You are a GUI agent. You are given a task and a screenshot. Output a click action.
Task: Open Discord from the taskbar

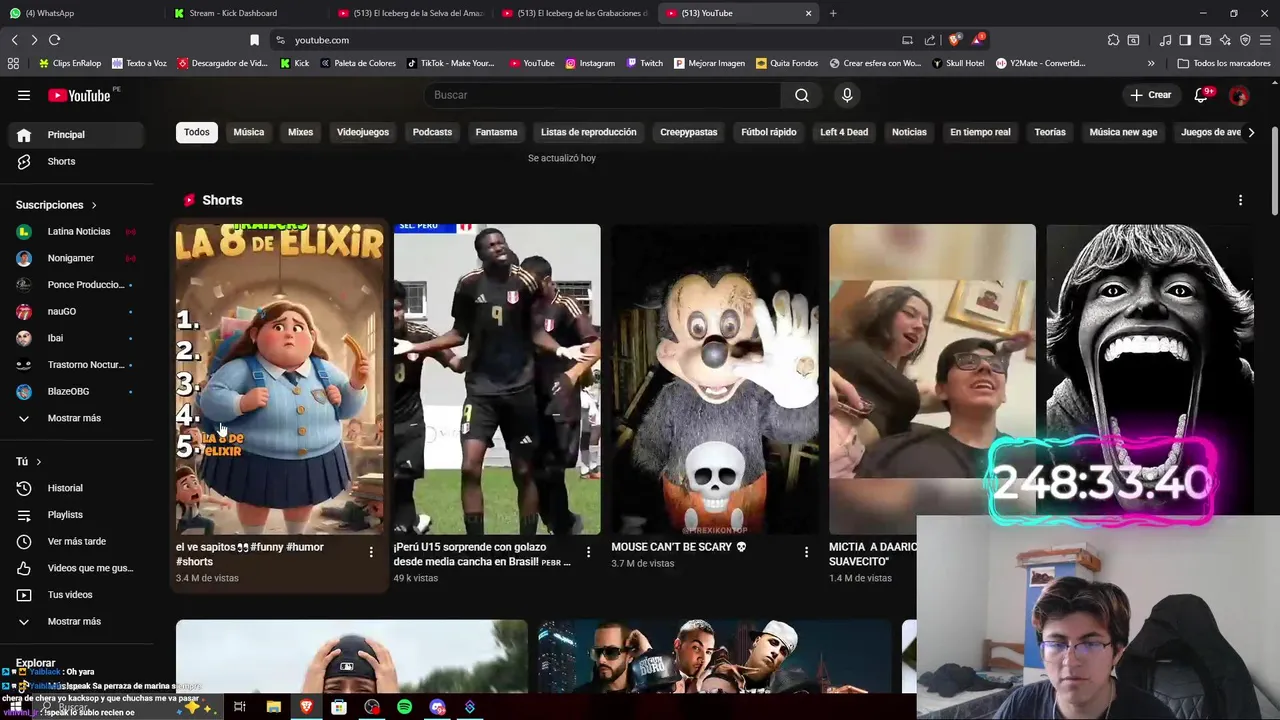[437, 707]
